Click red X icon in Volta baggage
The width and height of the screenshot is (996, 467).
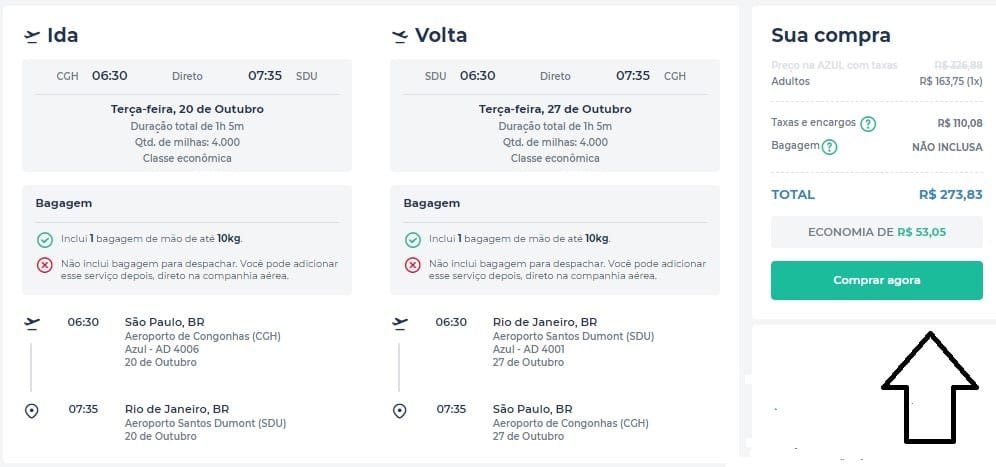(413, 266)
